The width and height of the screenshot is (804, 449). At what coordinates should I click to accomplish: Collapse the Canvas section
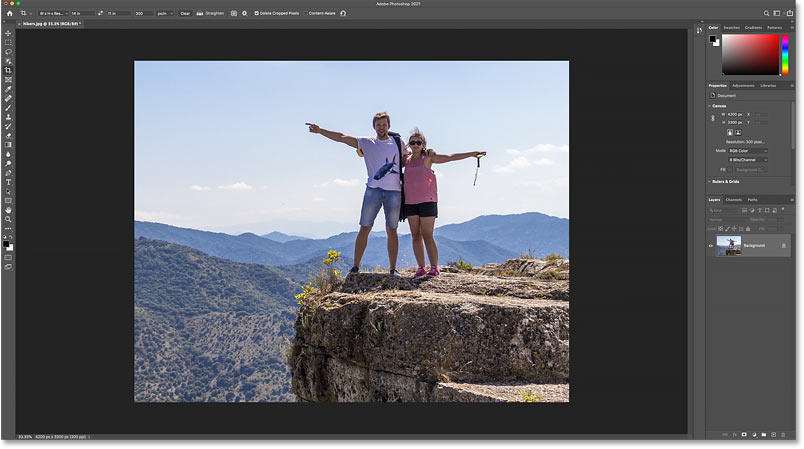(710, 106)
